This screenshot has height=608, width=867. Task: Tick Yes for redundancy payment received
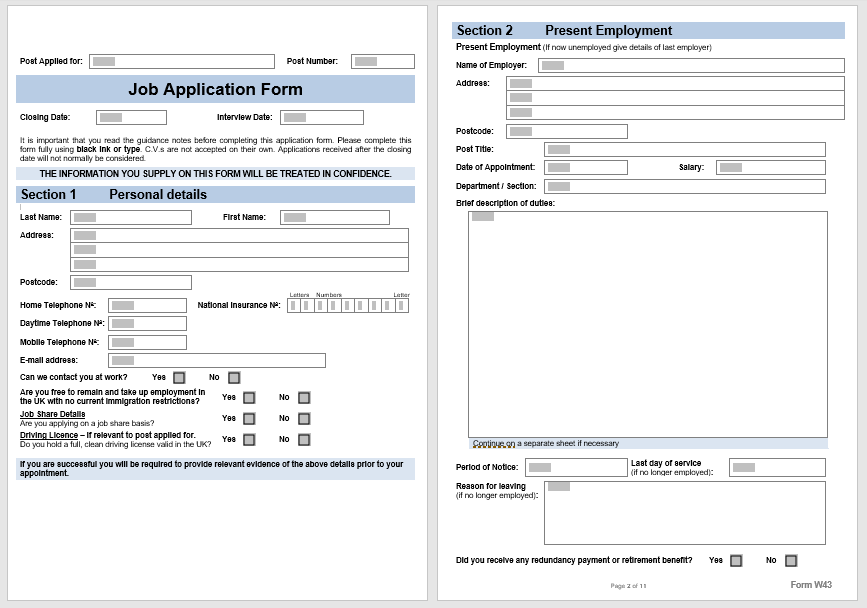[736, 561]
